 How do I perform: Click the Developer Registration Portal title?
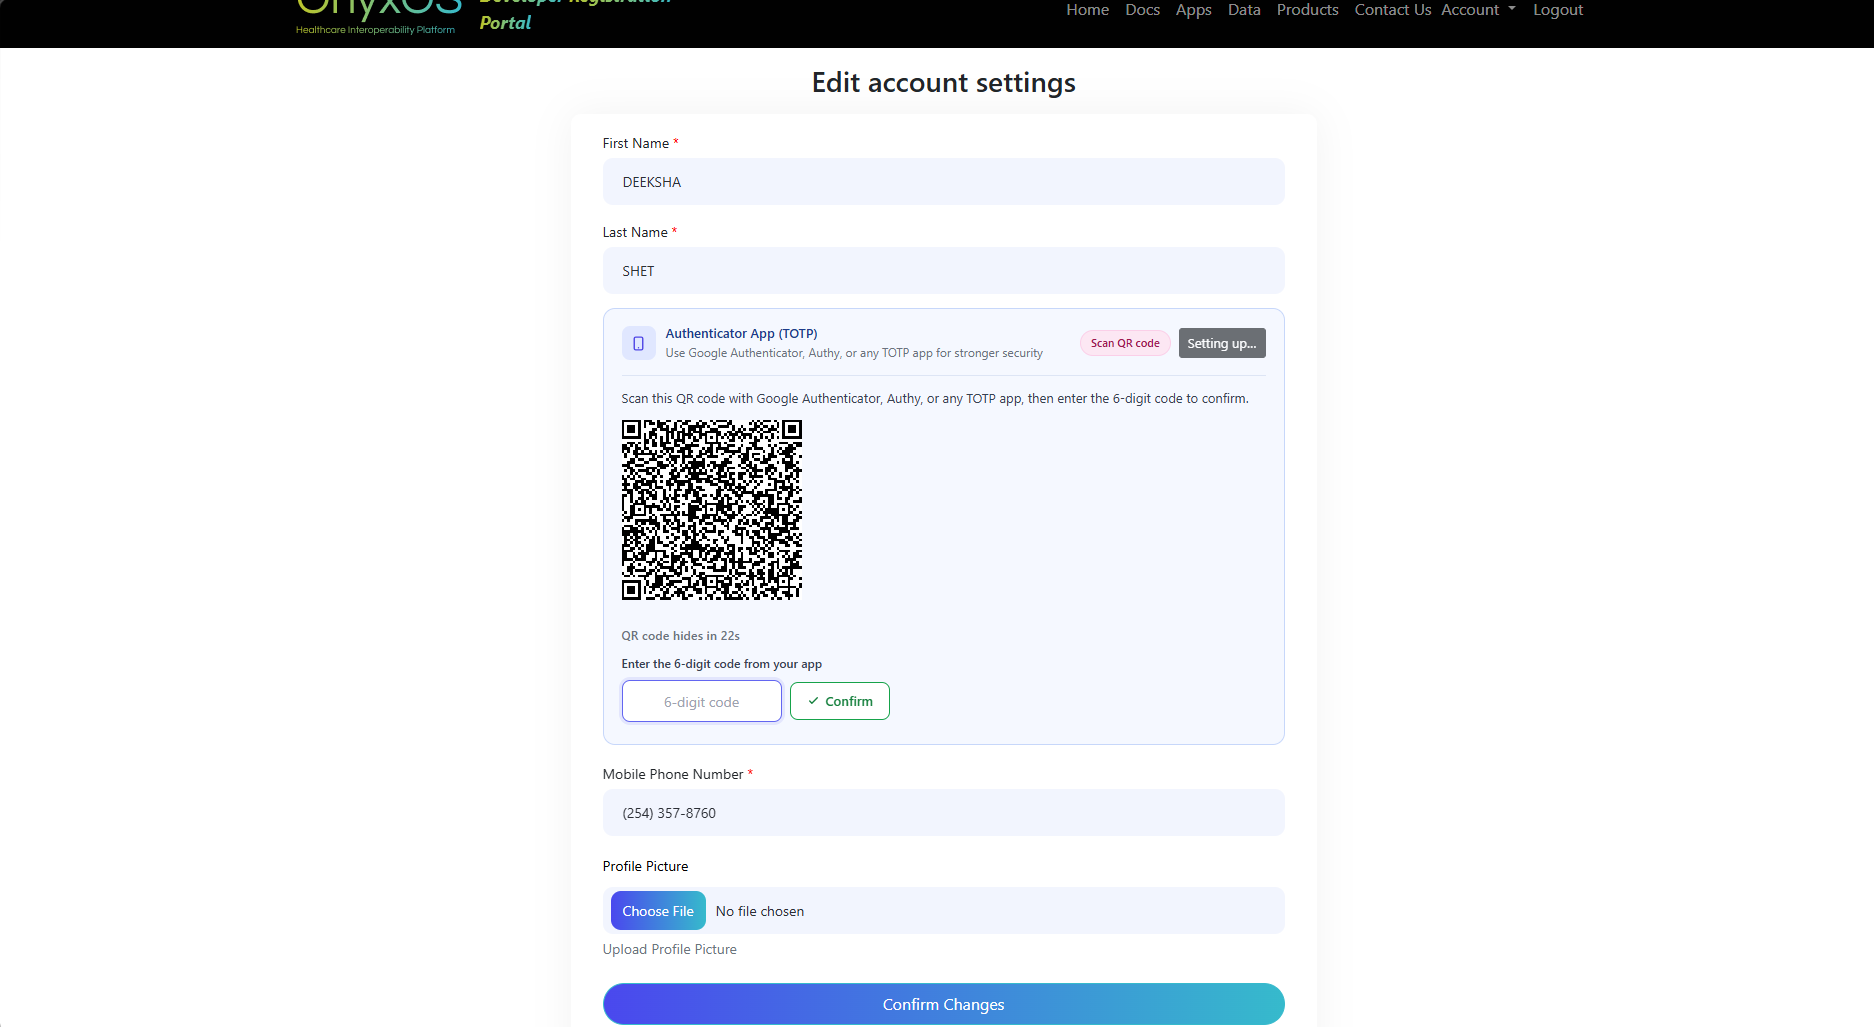[575, 12]
